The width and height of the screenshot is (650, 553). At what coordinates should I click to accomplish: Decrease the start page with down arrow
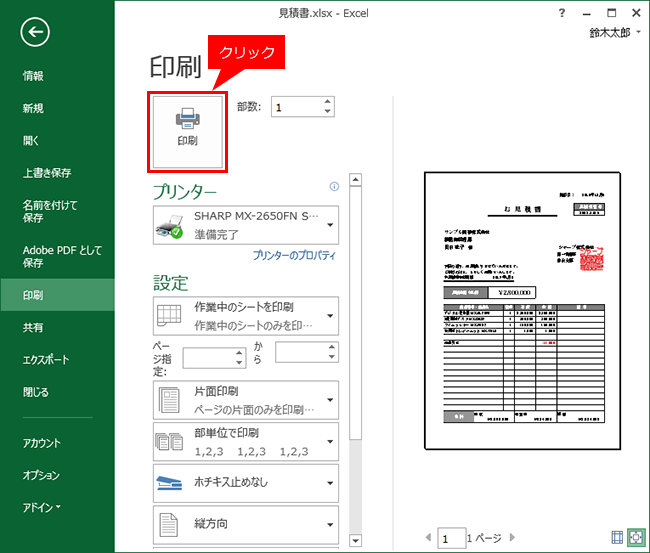[x=239, y=363]
